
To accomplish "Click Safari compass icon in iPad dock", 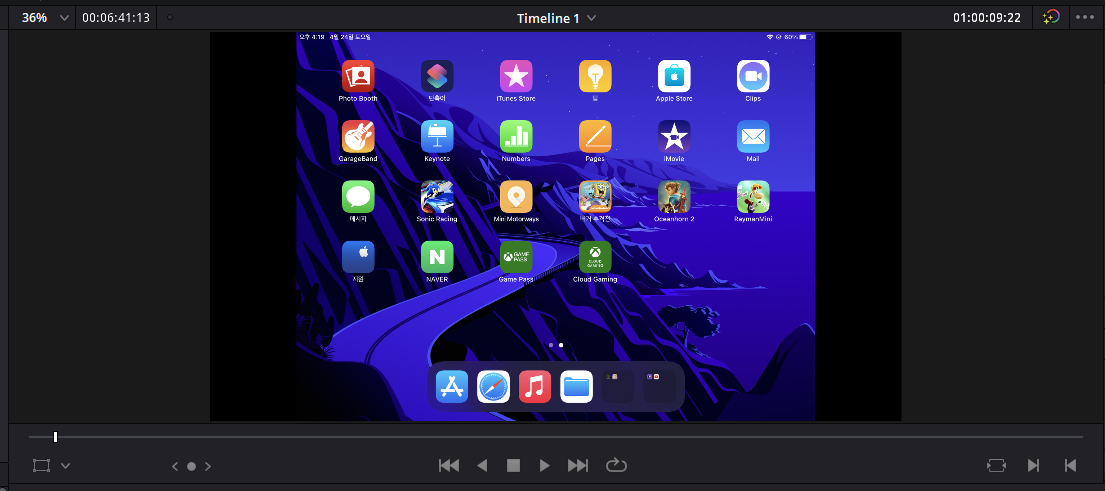I will [493, 387].
